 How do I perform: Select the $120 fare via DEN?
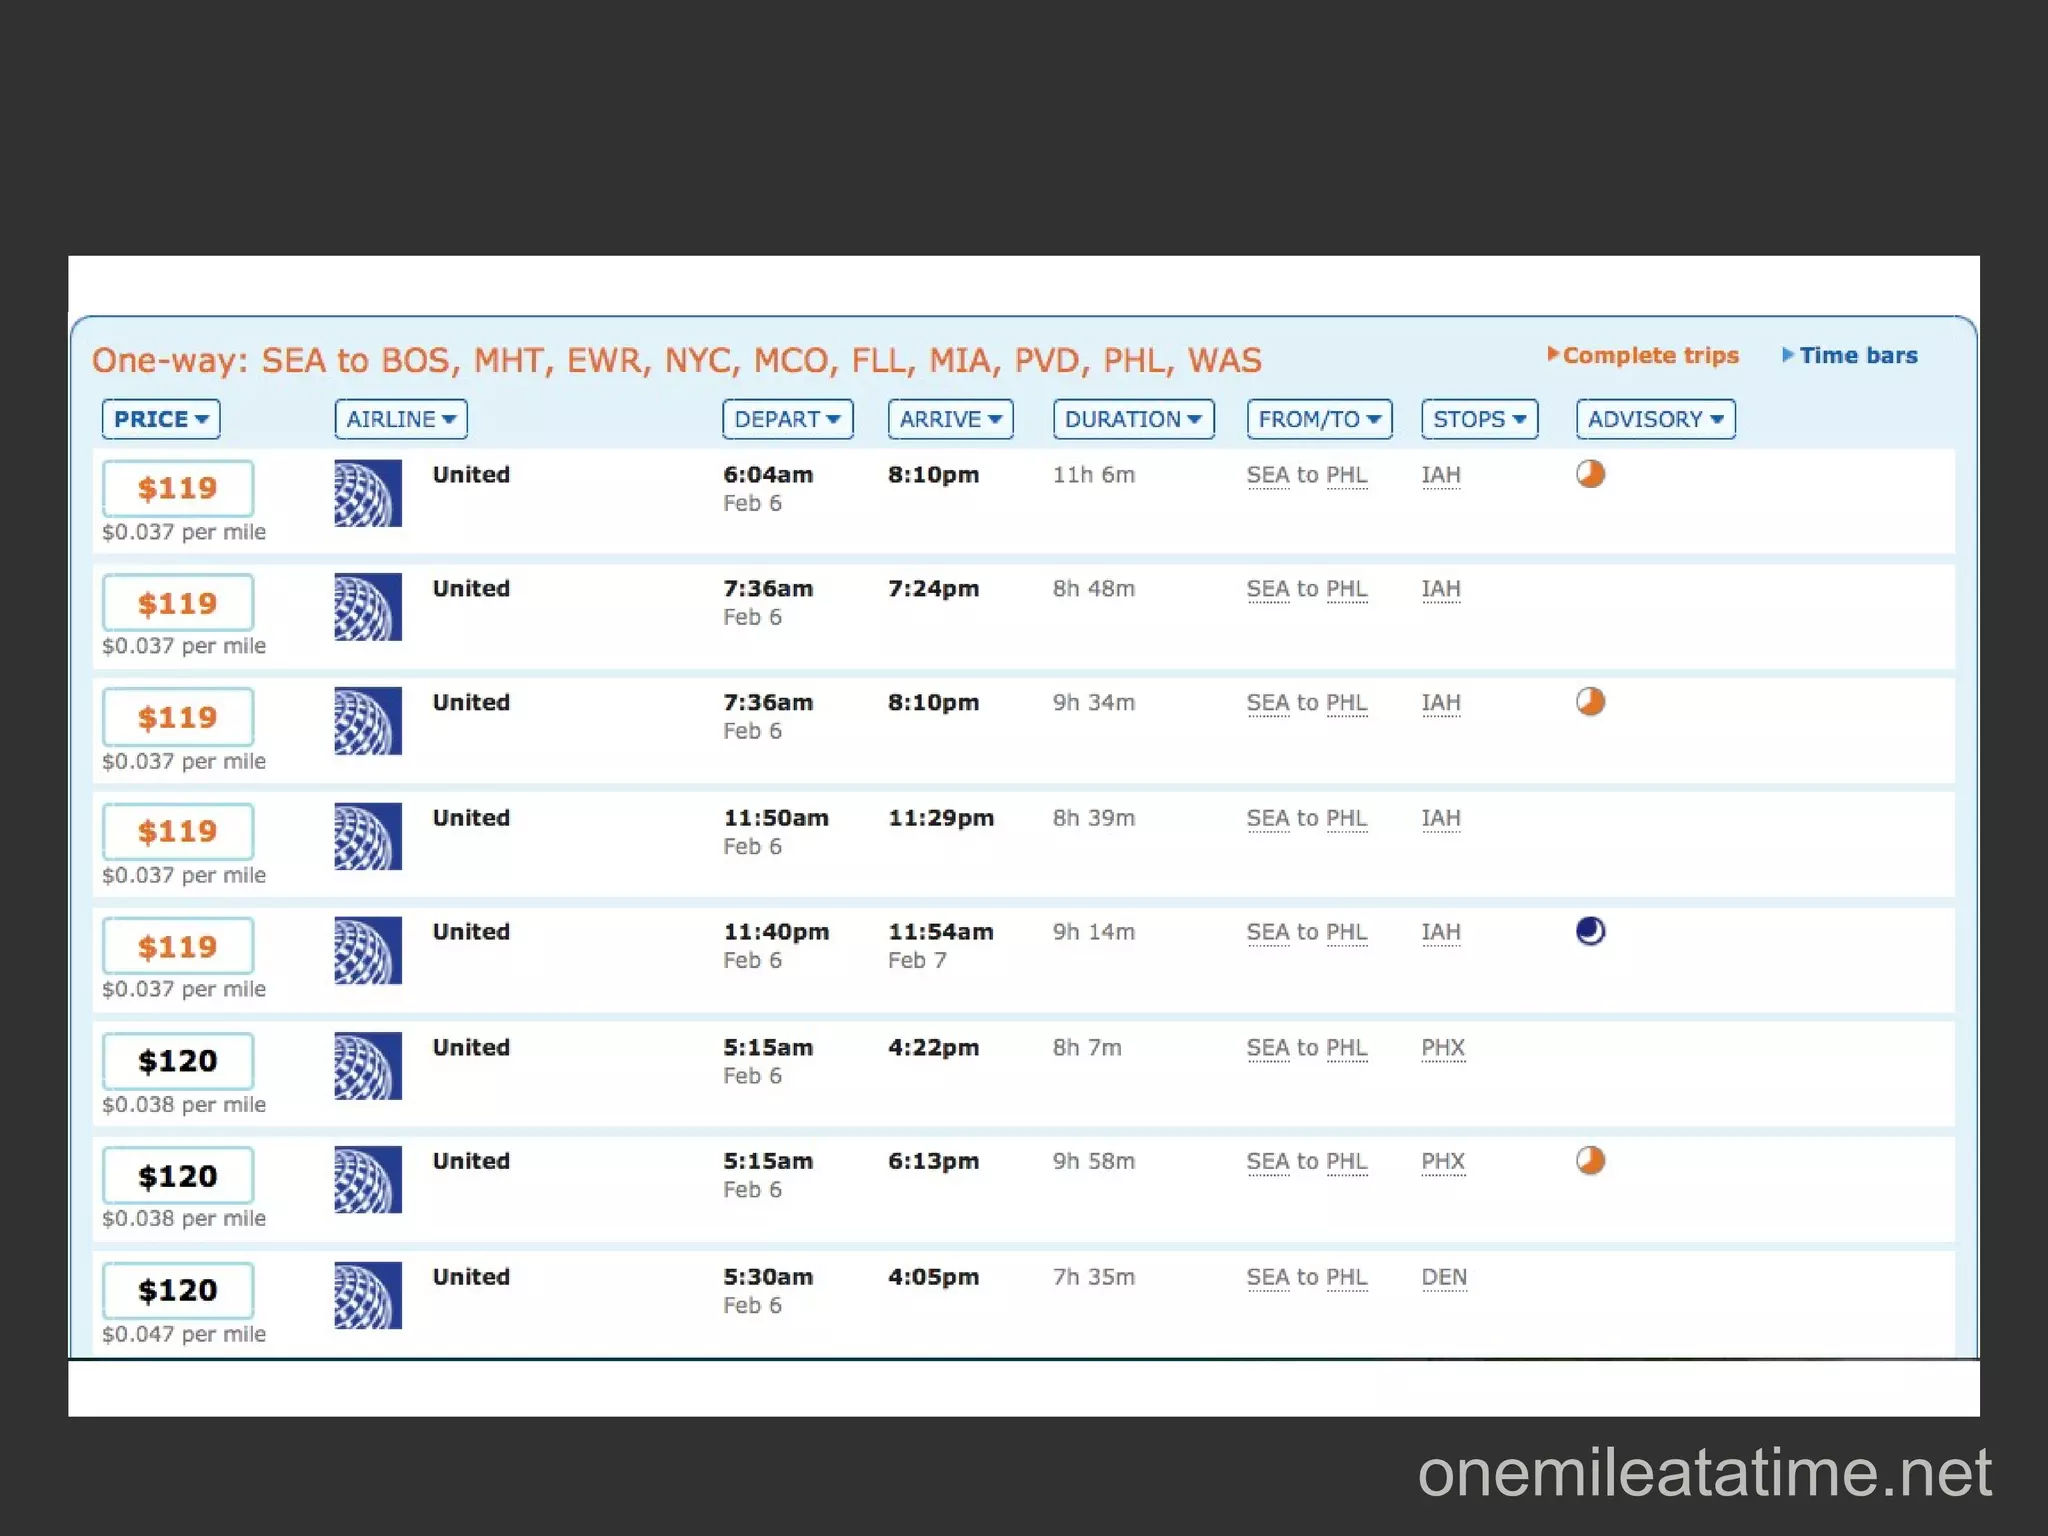pyautogui.click(x=178, y=1290)
